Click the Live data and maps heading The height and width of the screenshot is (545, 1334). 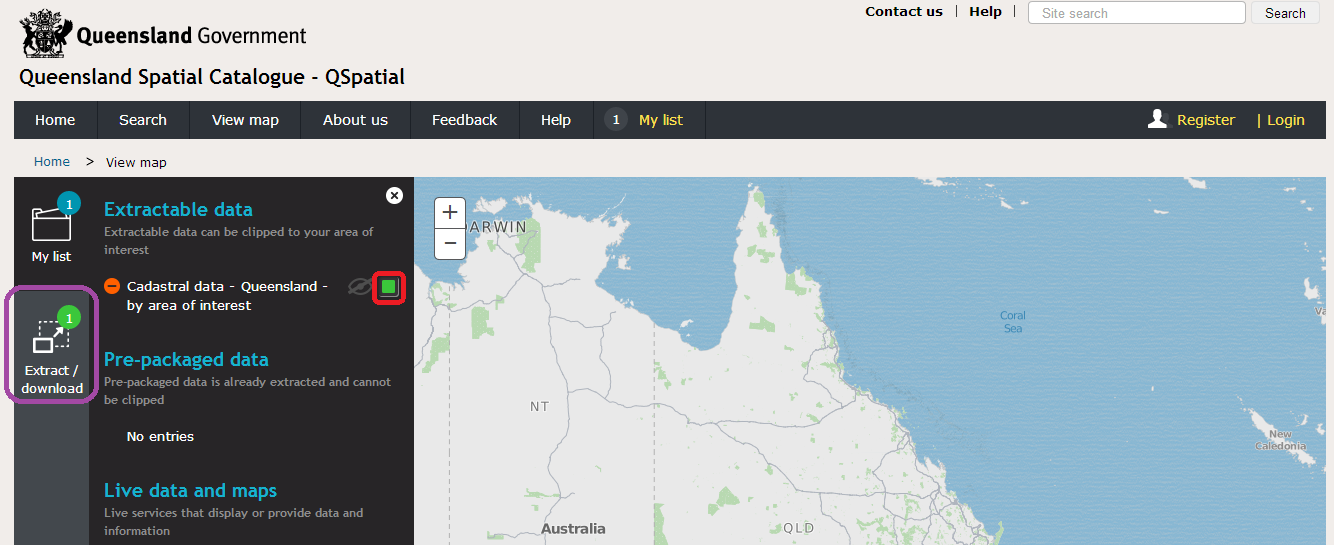(190, 491)
